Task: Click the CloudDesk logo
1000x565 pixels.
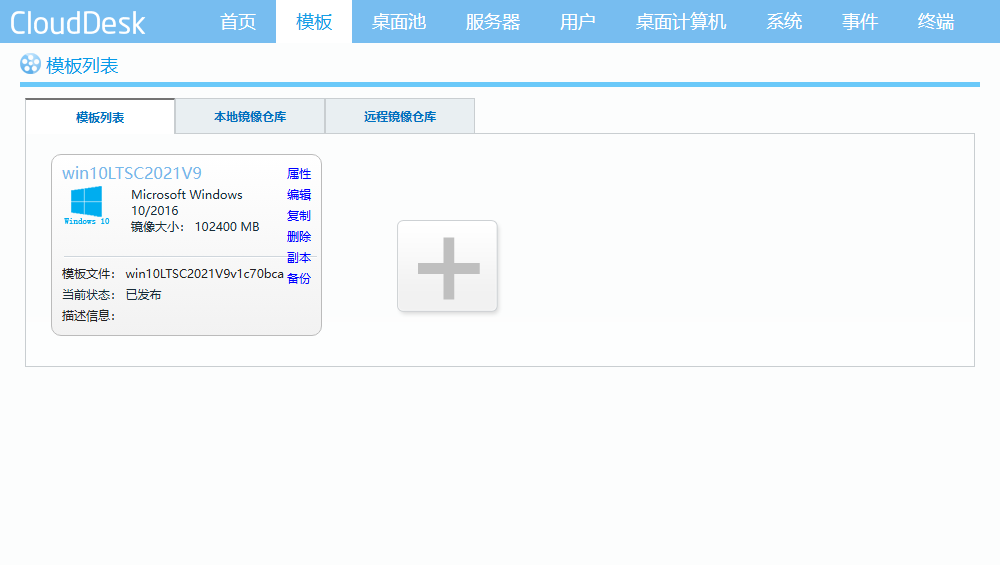Action: click(x=78, y=23)
